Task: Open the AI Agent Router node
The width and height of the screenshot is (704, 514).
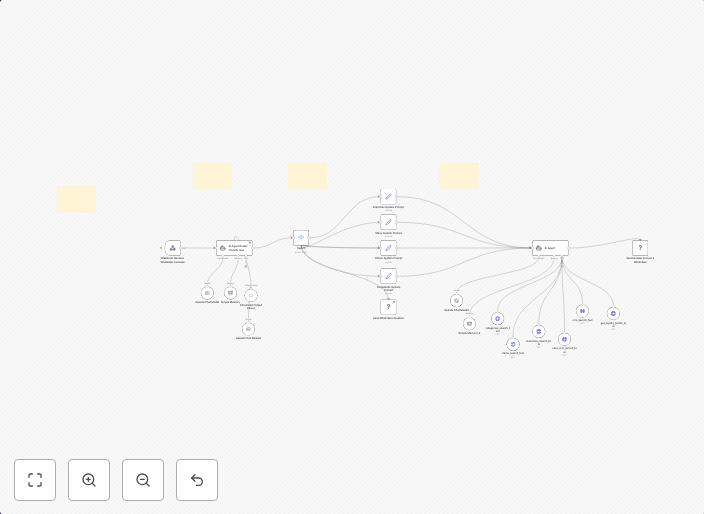Action: [234, 247]
